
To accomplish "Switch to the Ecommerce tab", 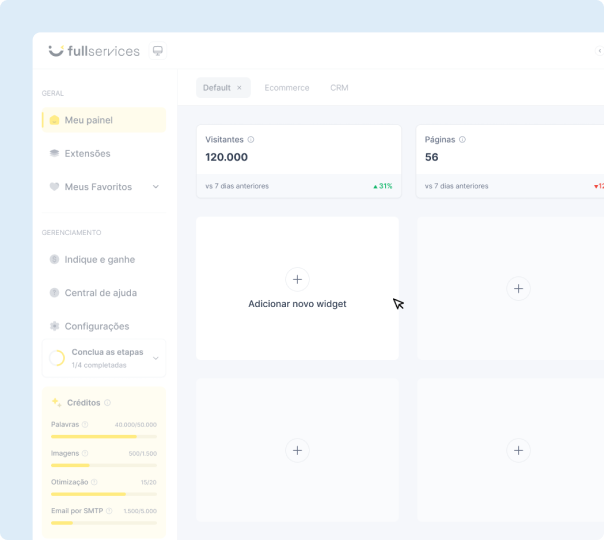I will [286, 88].
